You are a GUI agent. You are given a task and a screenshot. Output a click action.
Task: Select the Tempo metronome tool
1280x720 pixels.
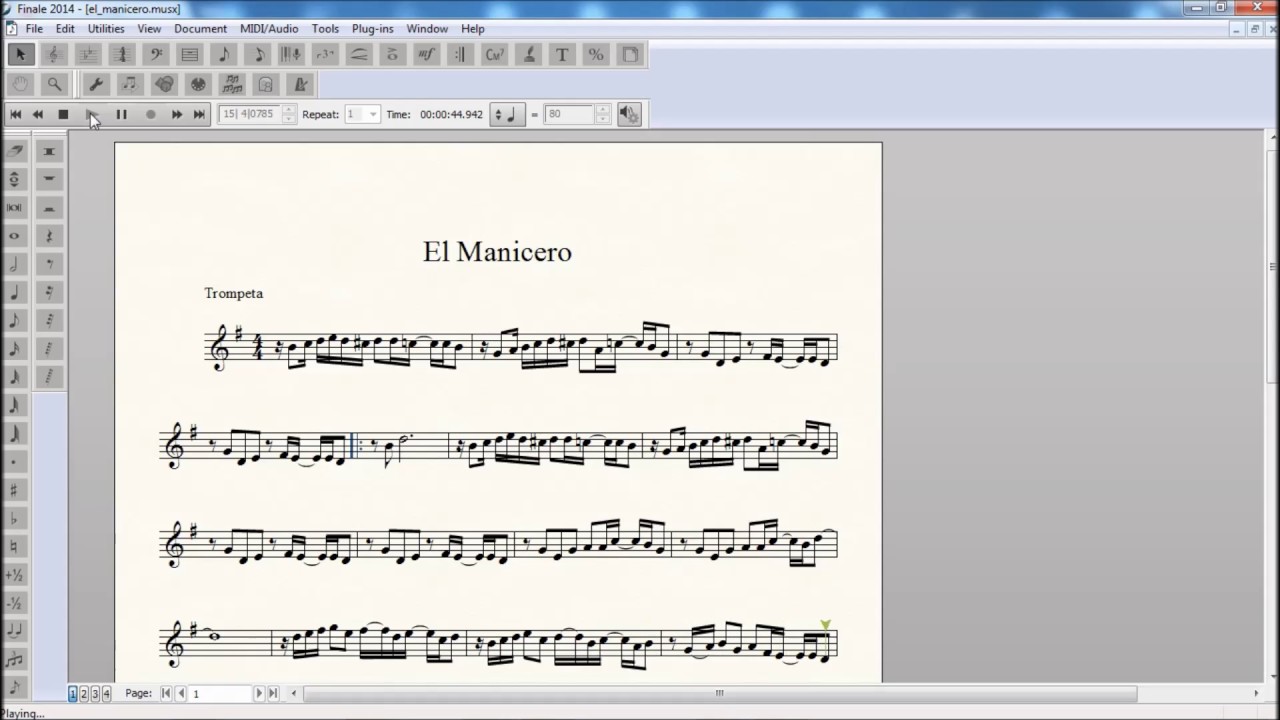click(299, 84)
